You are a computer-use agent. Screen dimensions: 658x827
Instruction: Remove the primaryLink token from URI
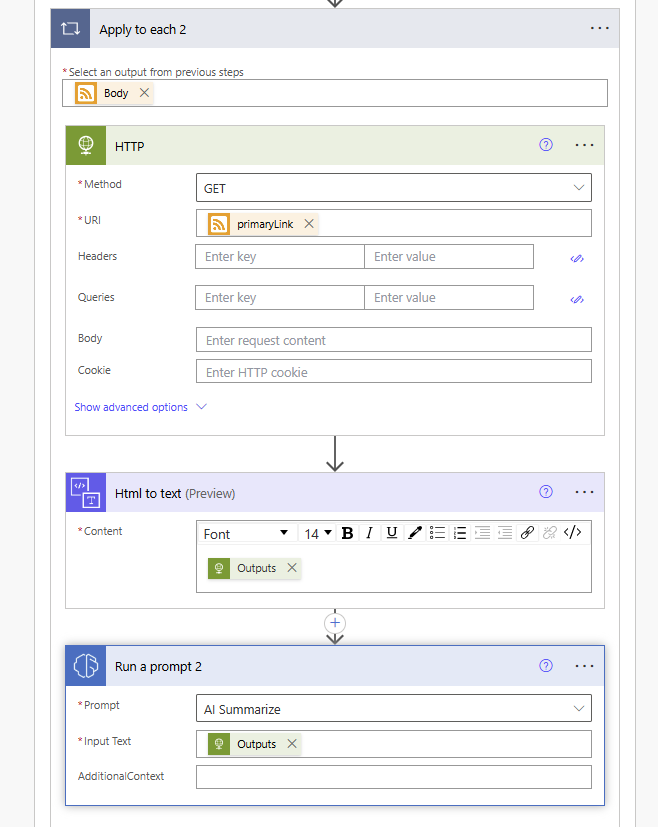[309, 224]
